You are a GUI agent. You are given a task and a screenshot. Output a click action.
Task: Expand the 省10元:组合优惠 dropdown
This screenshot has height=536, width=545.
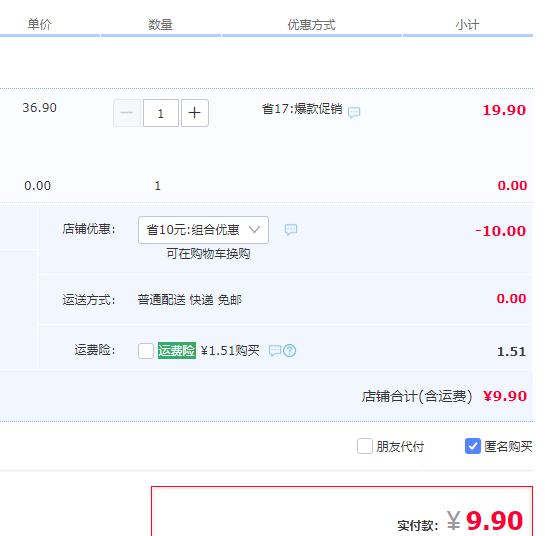pos(203,230)
